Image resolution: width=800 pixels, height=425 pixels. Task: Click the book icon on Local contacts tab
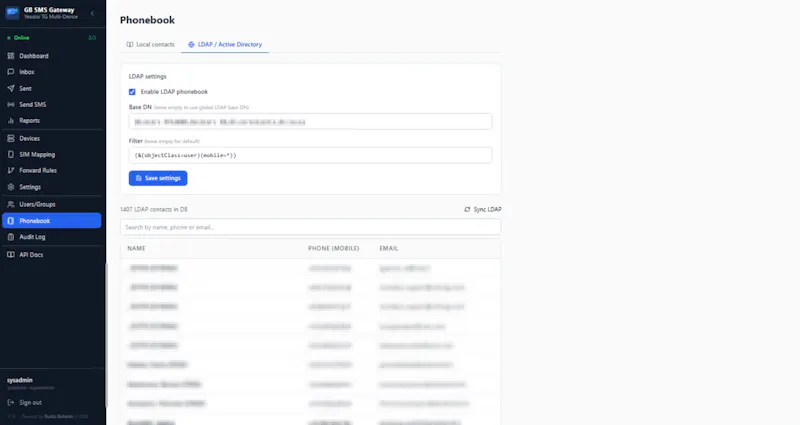tap(130, 44)
